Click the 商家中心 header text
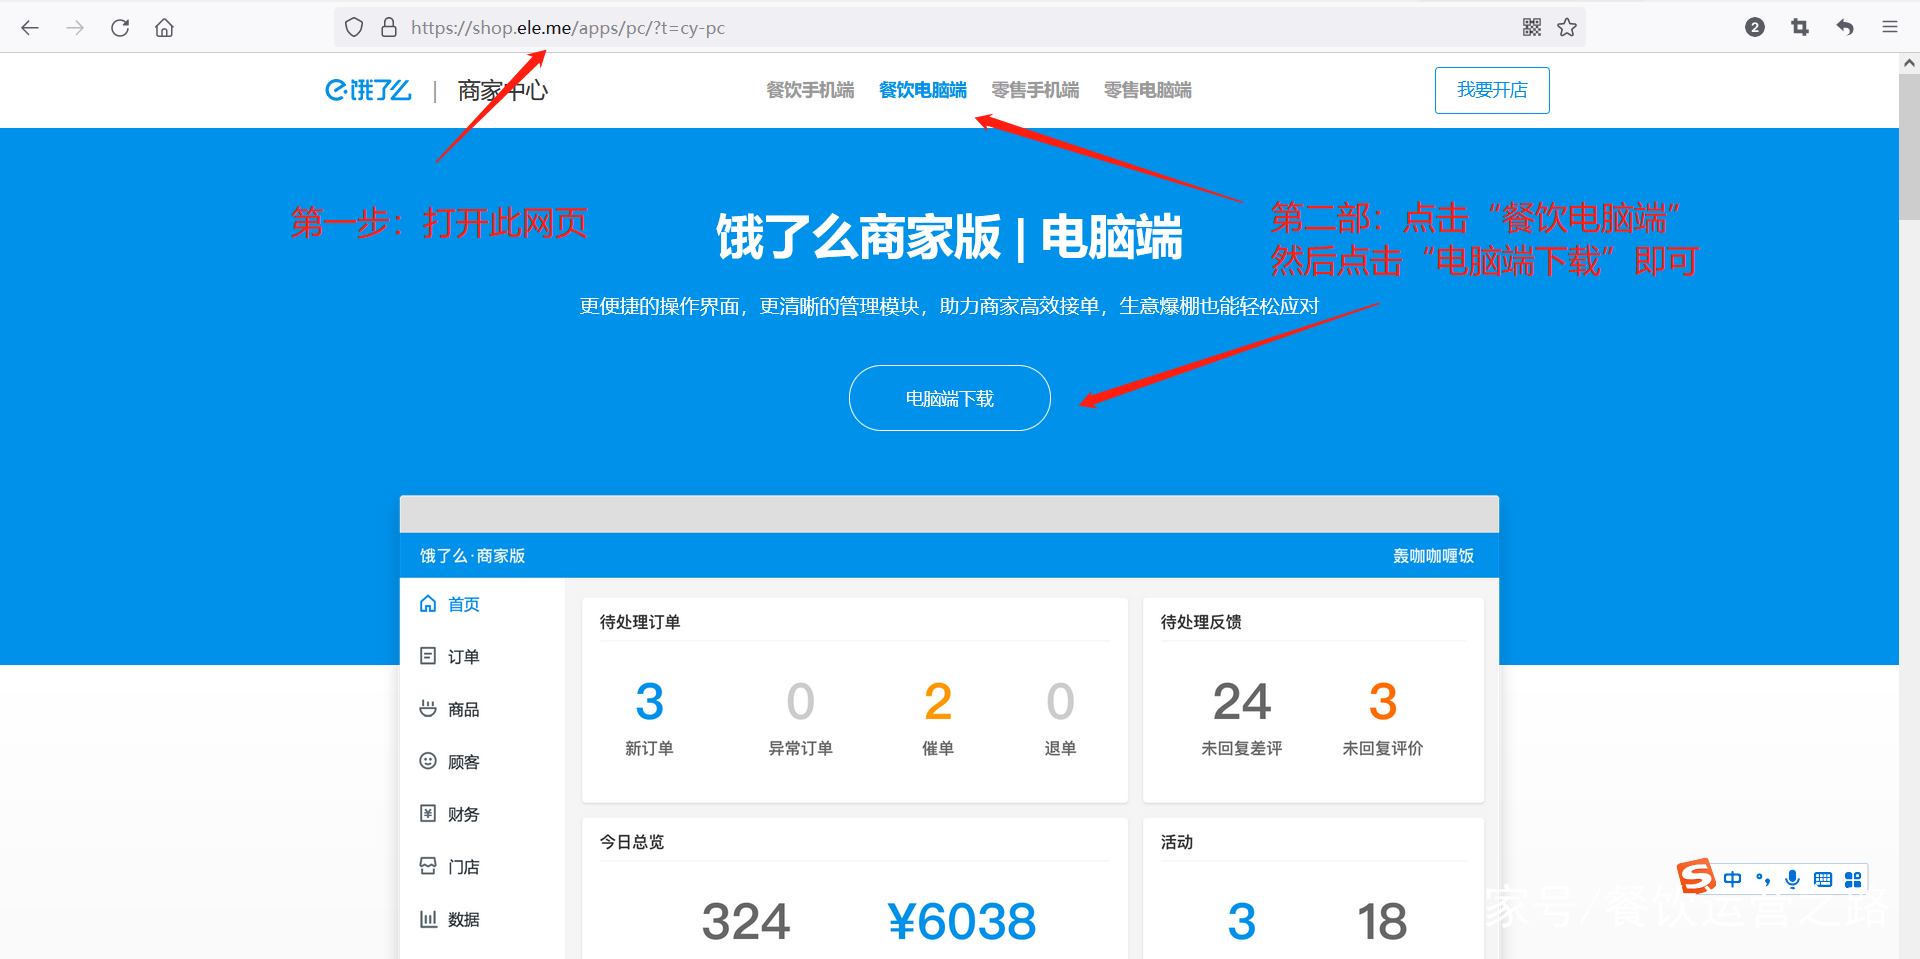 coord(503,90)
